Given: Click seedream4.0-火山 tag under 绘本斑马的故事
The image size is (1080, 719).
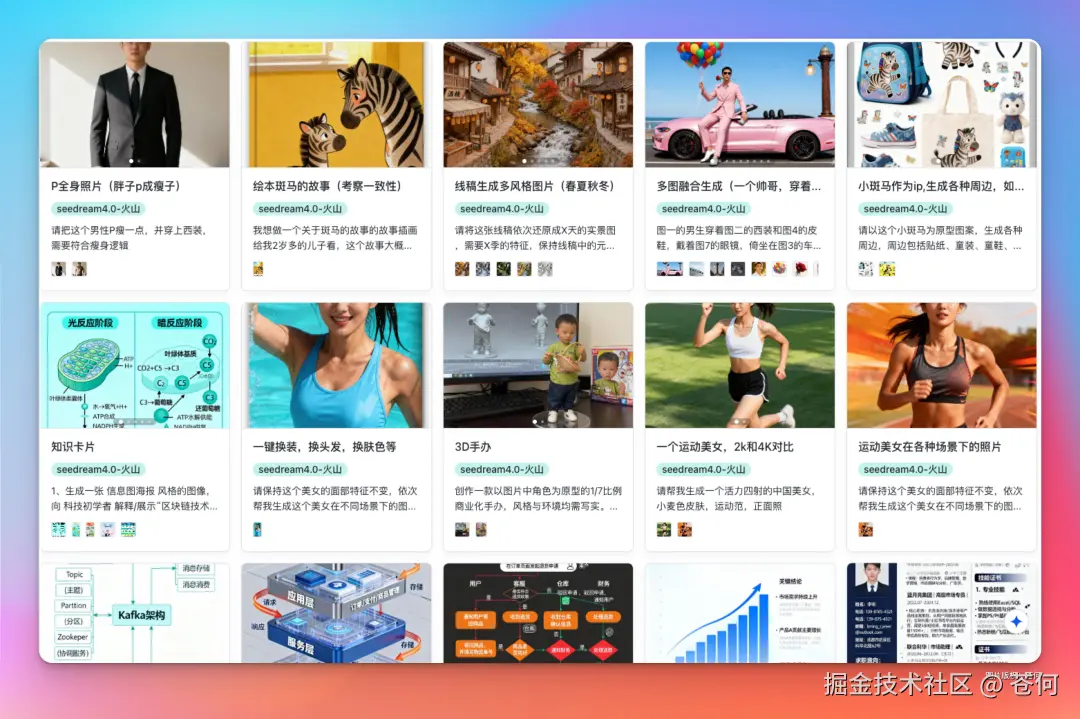Looking at the screenshot, I should 300,209.
